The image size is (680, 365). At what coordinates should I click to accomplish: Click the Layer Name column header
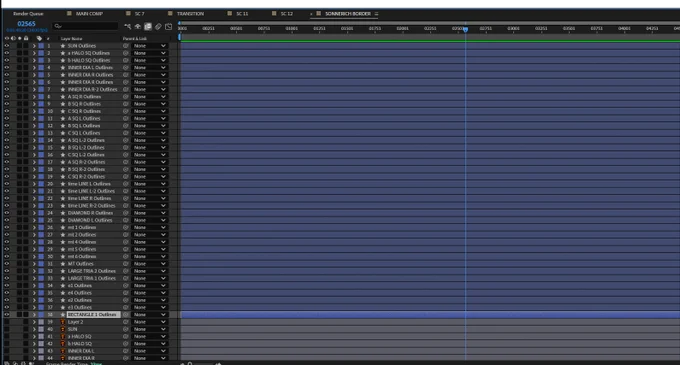click(72, 39)
